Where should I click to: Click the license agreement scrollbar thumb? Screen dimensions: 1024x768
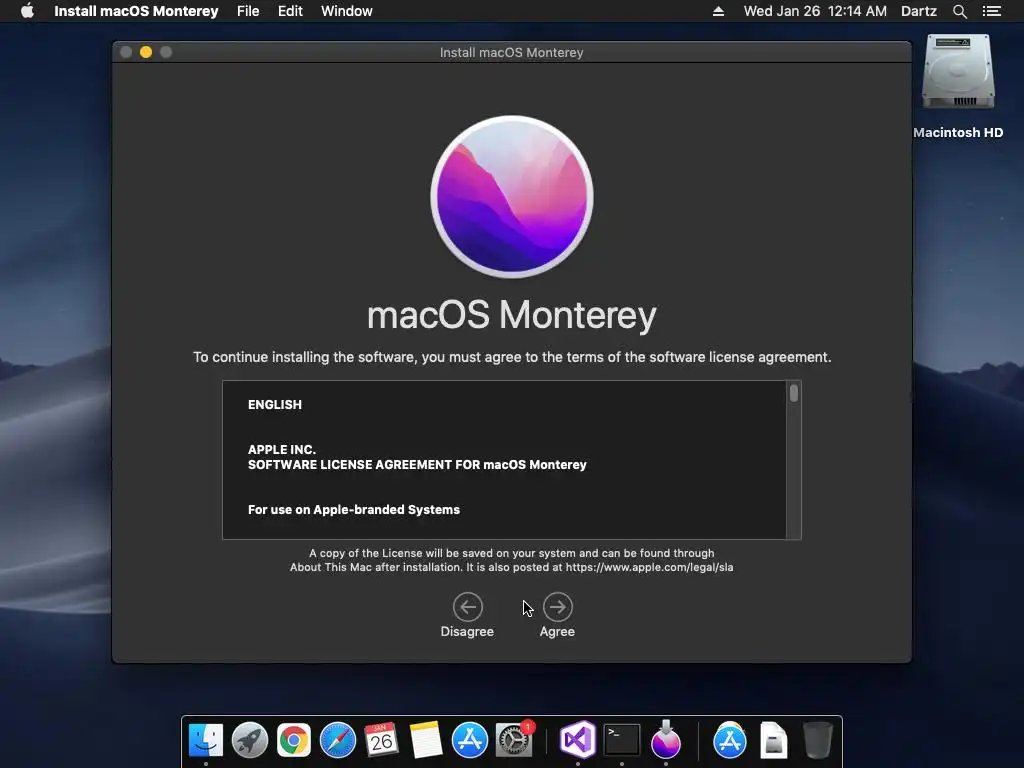click(x=793, y=393)
